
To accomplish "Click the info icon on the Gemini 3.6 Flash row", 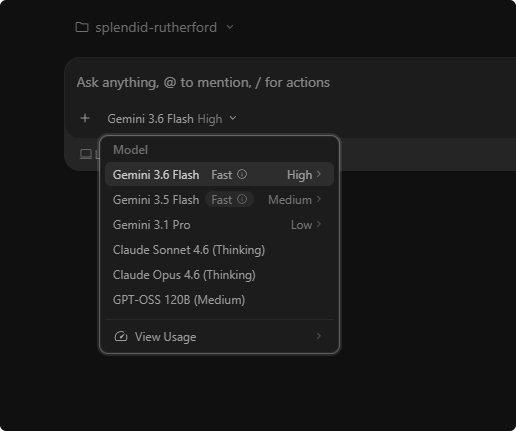I will 242,174.
